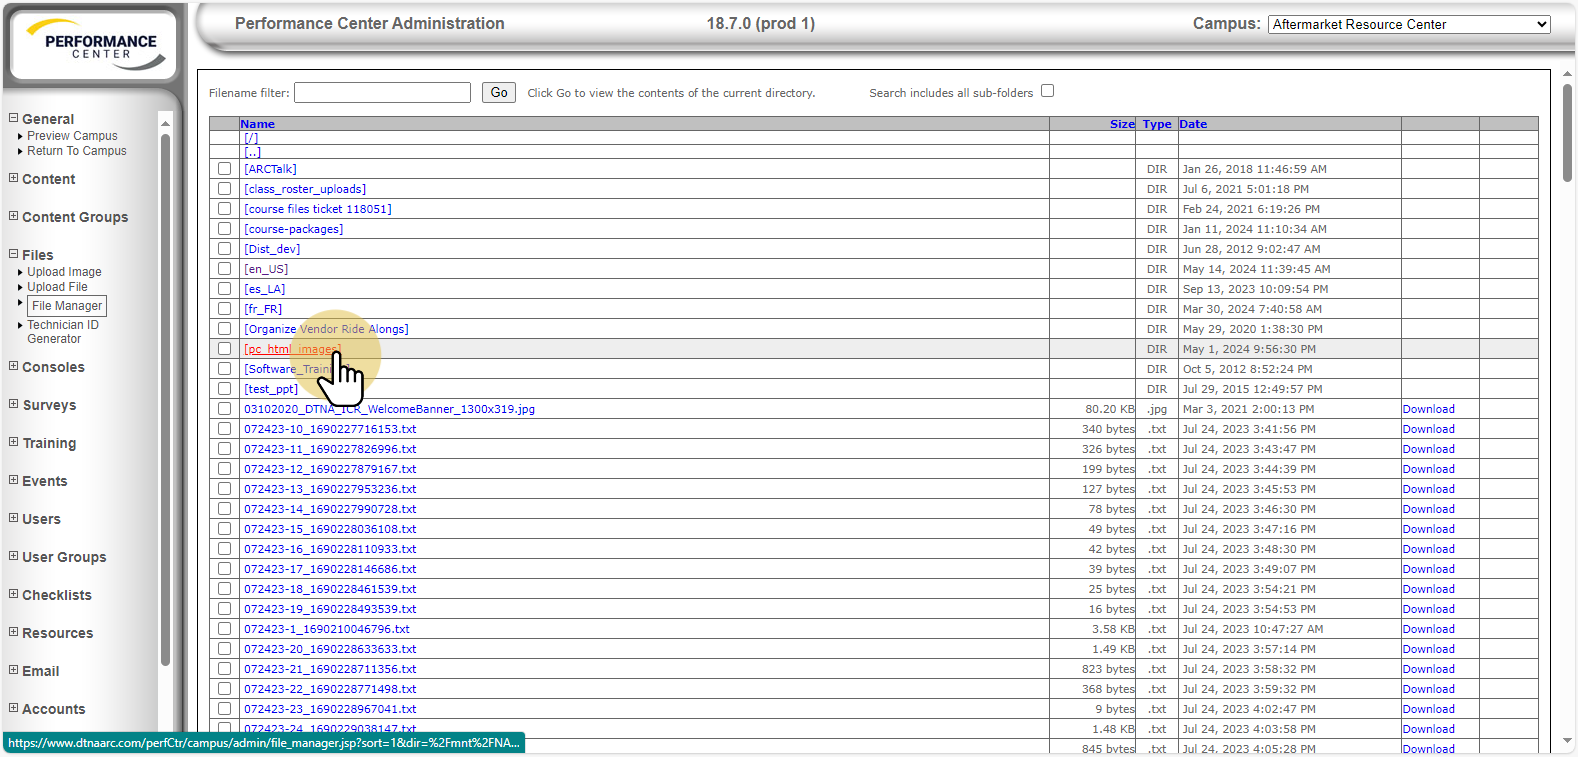
Task: Open 03102020_DTNA_ICR_WelcomeBanner jpg file
Action: pyautogui.click(x=389, y=409)
